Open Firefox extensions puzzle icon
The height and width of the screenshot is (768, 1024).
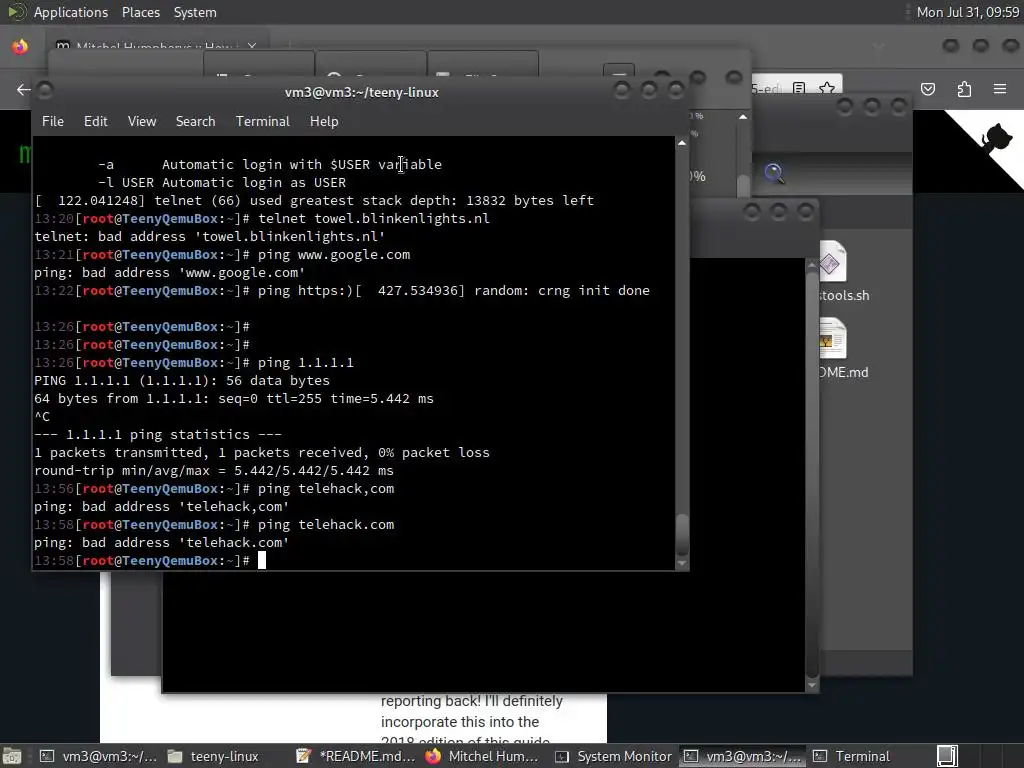point(964,89)
